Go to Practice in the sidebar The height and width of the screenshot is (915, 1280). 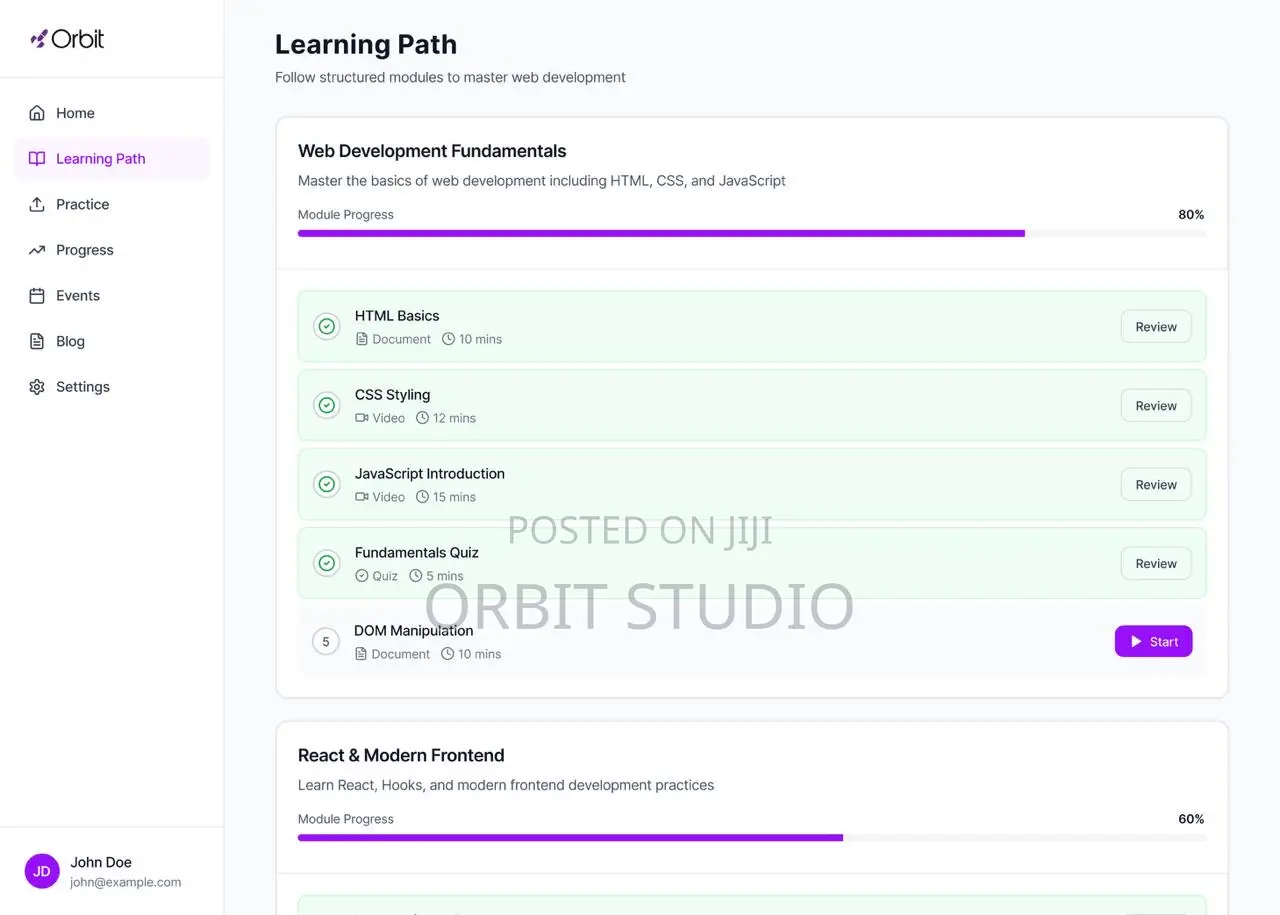[112, 204]
